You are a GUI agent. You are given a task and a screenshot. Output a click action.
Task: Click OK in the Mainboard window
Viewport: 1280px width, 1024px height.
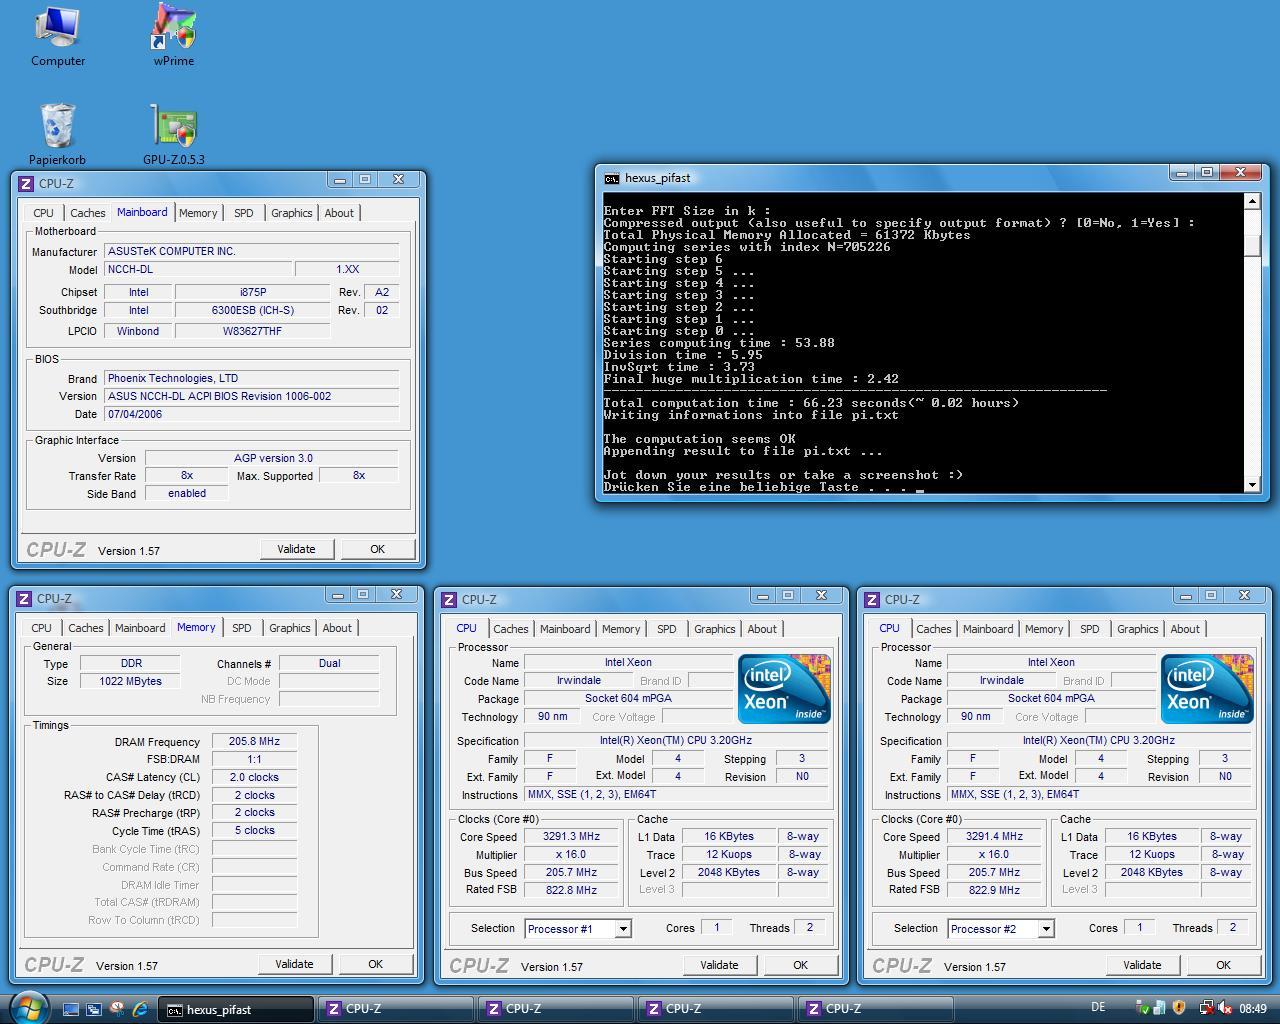(377, 549)
